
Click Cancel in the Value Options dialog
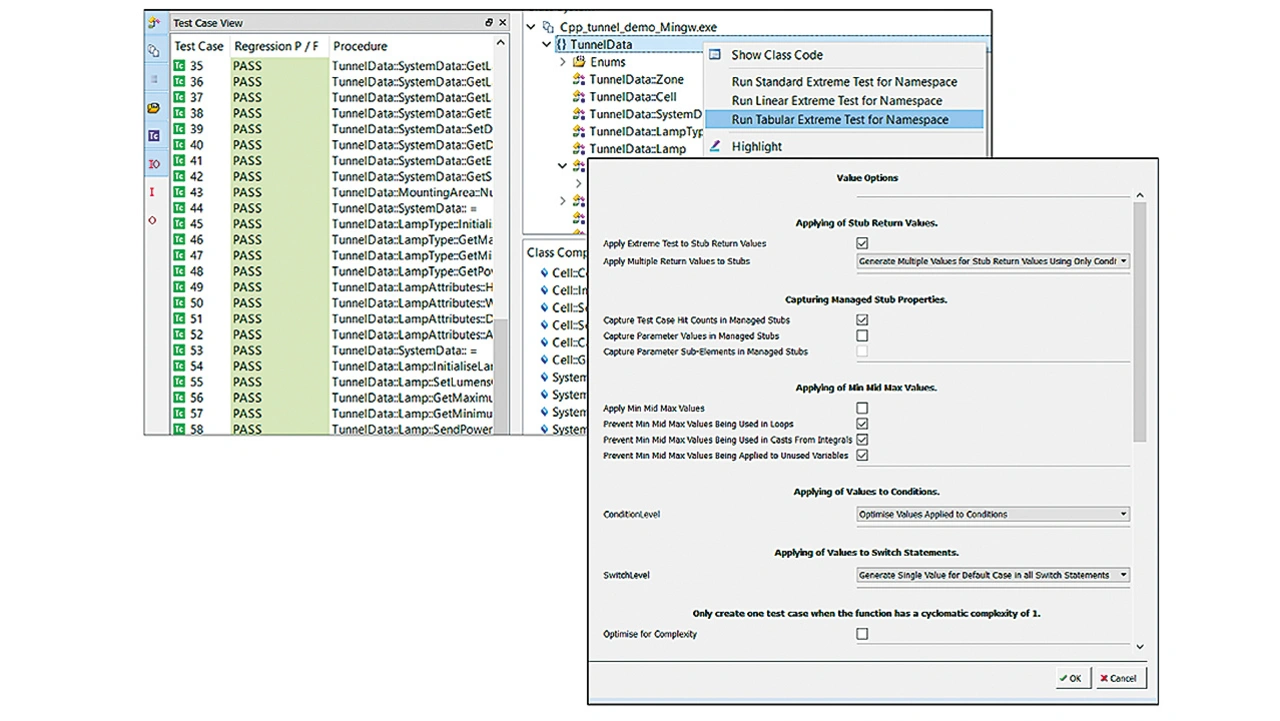coord(1118,678)
